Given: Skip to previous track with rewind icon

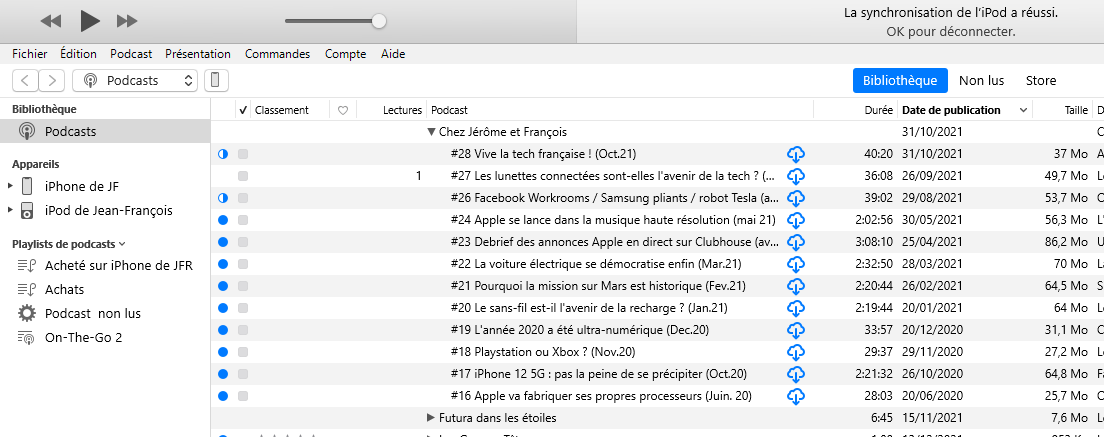Looking at the screenshot, I should click(51, 21).
